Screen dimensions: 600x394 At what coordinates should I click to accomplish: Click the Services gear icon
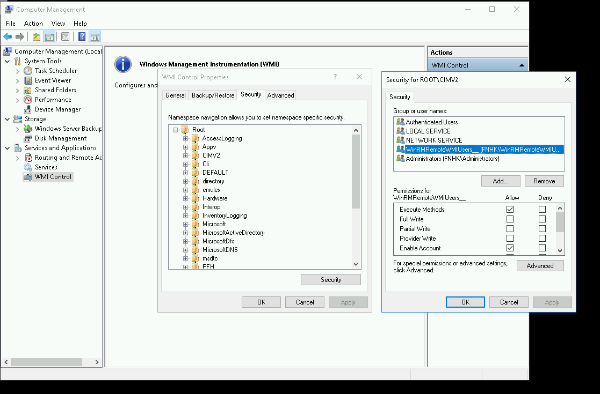click(x=28, y=167)
